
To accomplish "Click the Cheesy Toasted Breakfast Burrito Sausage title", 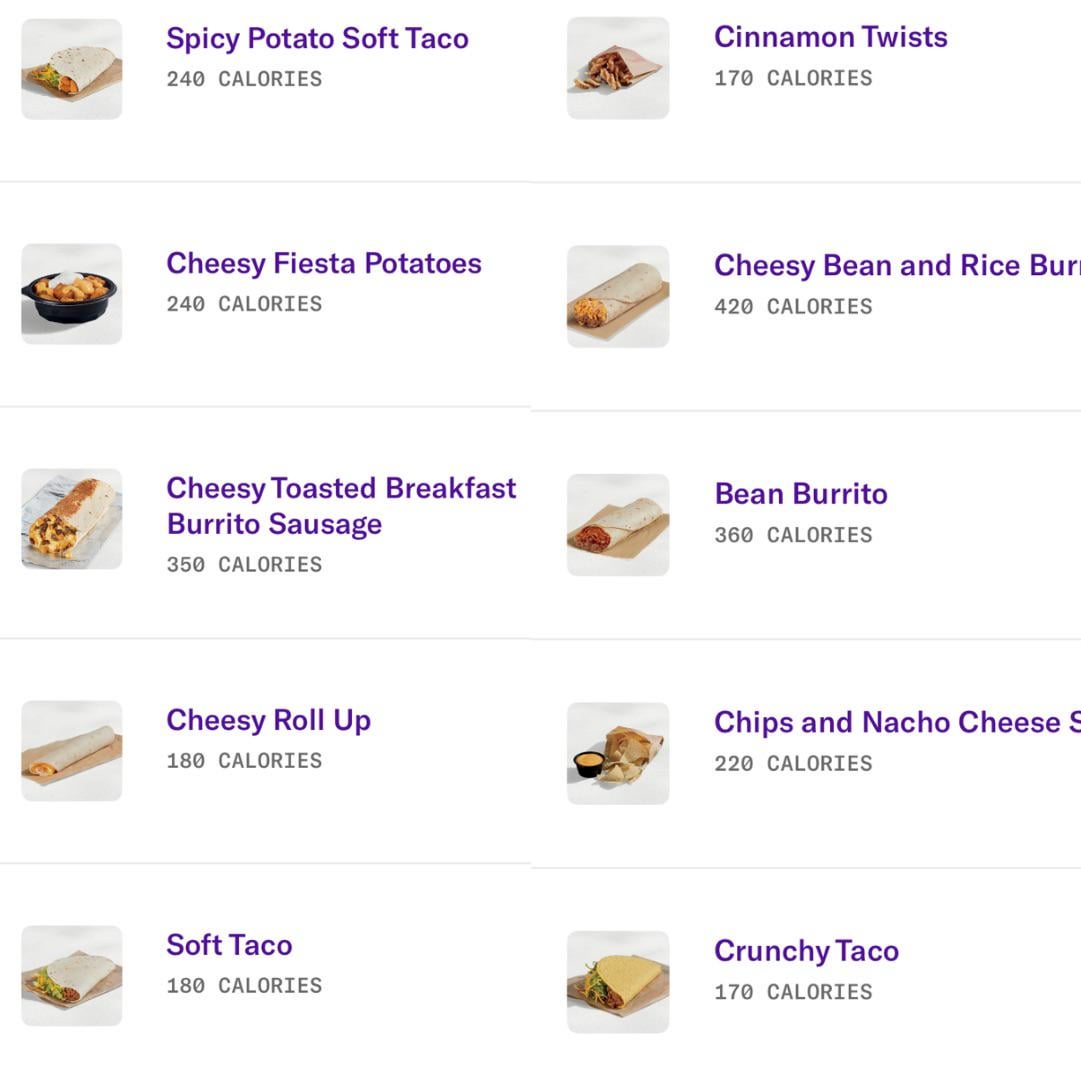I will click(x=341, y=506).
